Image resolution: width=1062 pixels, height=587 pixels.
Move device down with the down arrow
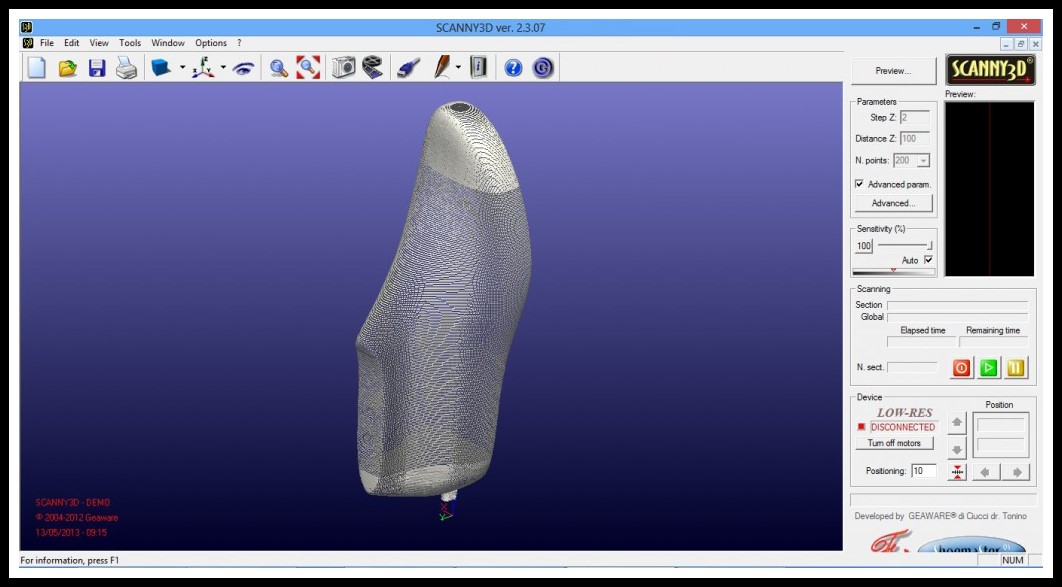pyautogui.click(x=956, y=449)
